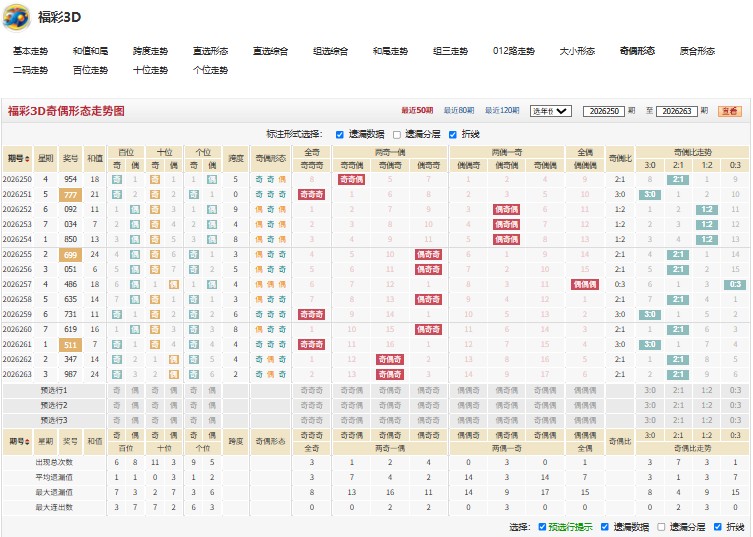Click the 查看 button
The image size is (753, 537).
[730, 111]
